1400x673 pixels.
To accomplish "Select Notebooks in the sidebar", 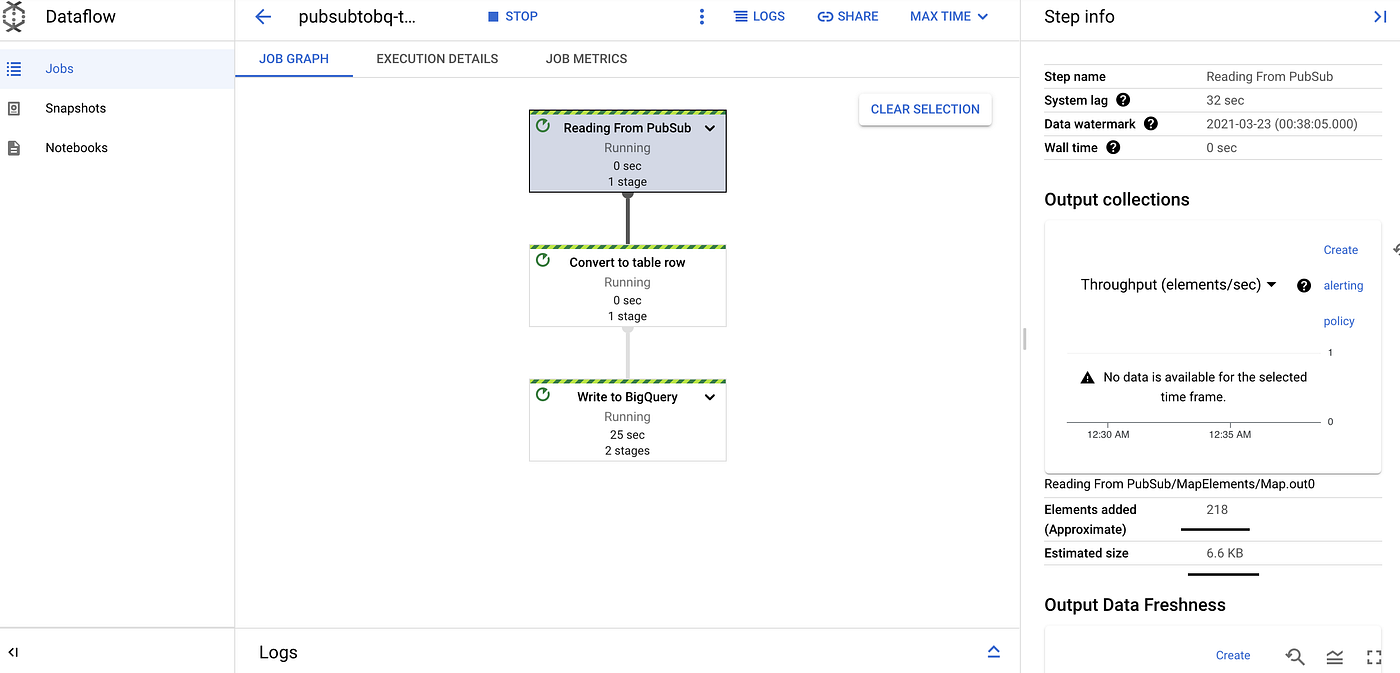I will coord(117,148).
